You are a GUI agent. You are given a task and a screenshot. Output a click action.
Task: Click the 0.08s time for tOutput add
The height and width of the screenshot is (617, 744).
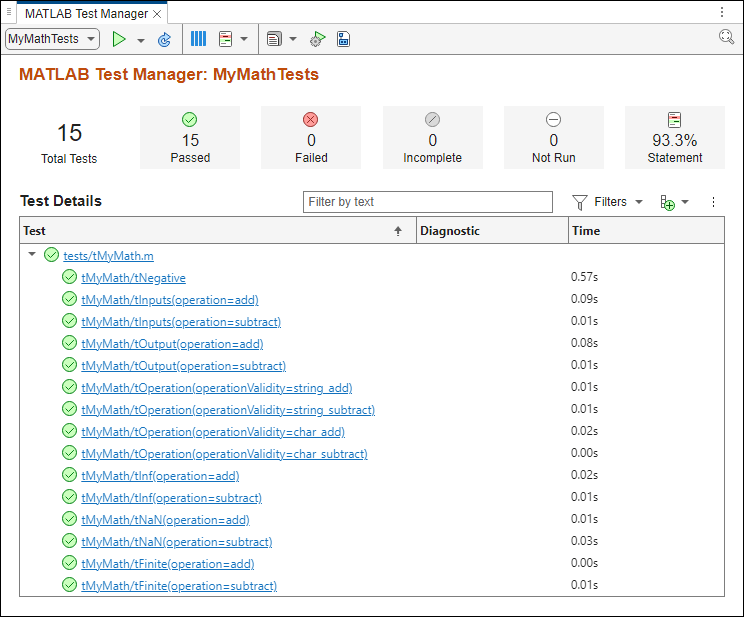[x=584, y=343]
